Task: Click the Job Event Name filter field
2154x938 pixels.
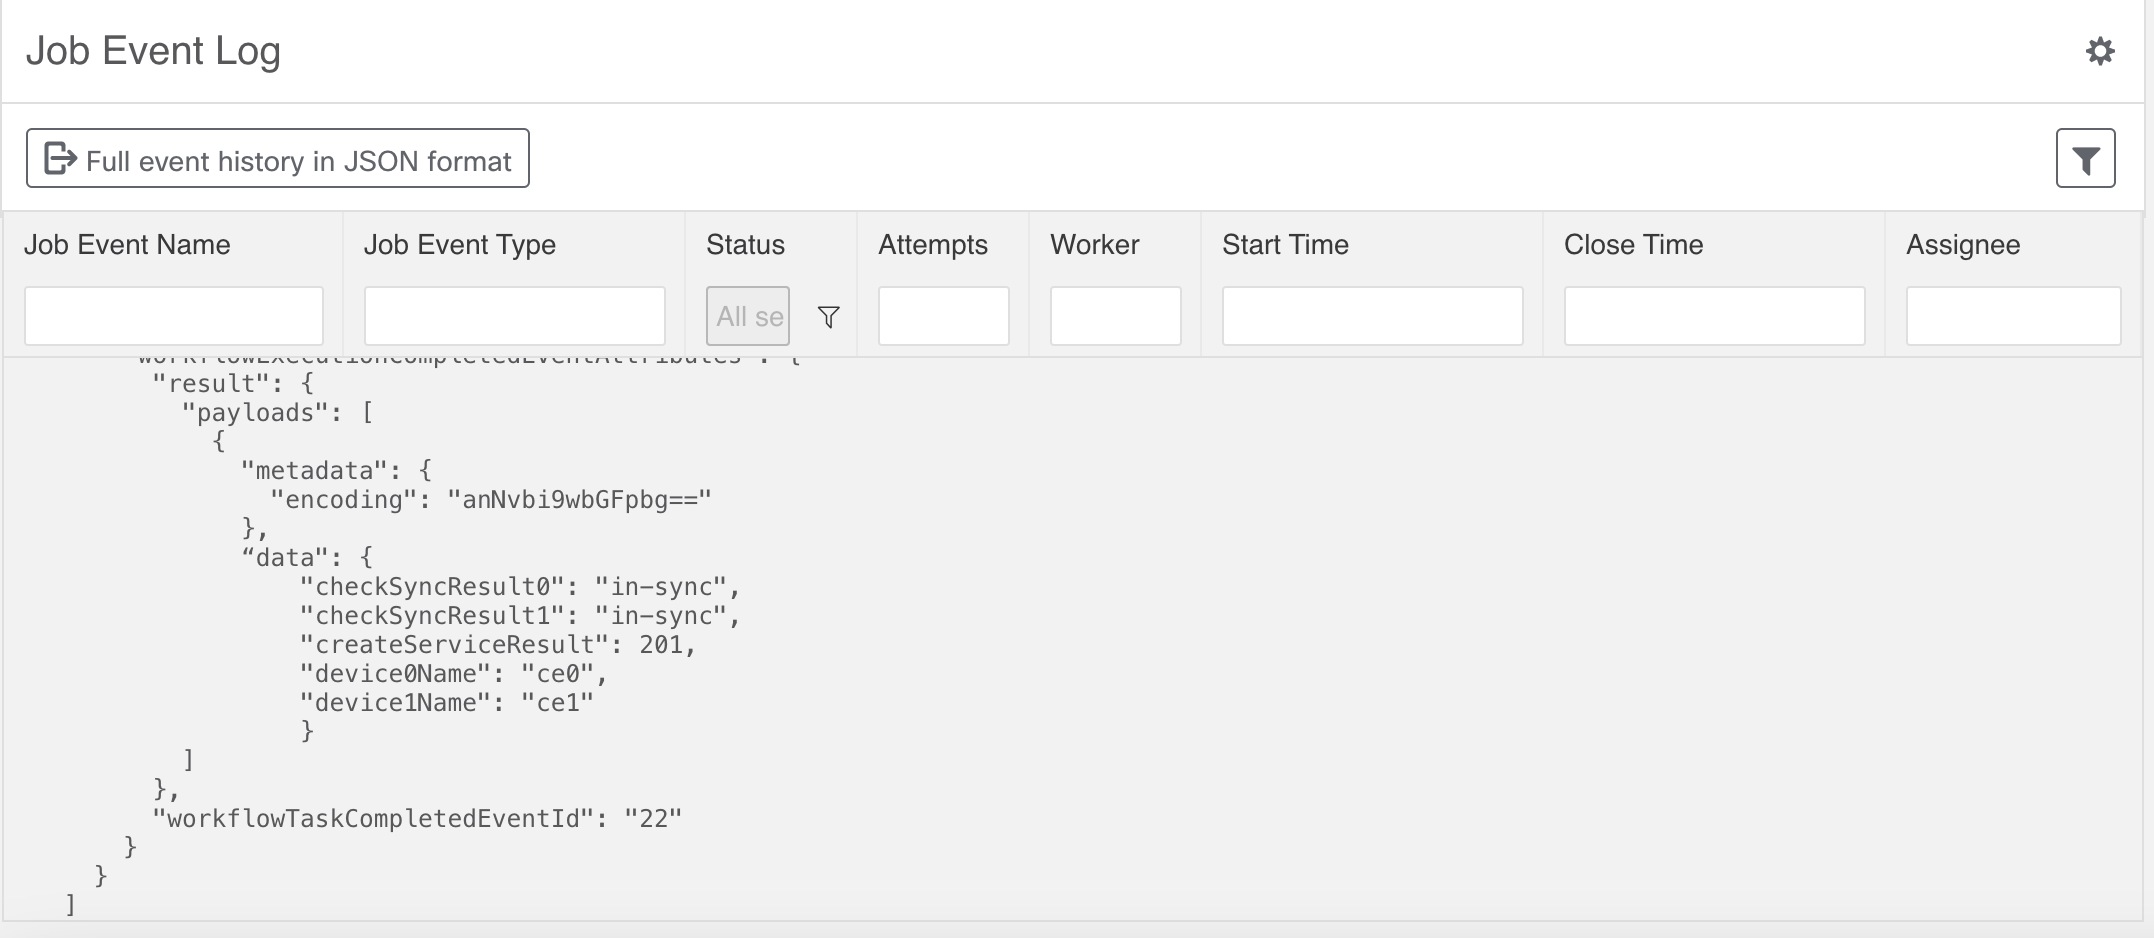Action: pos(173,315)
